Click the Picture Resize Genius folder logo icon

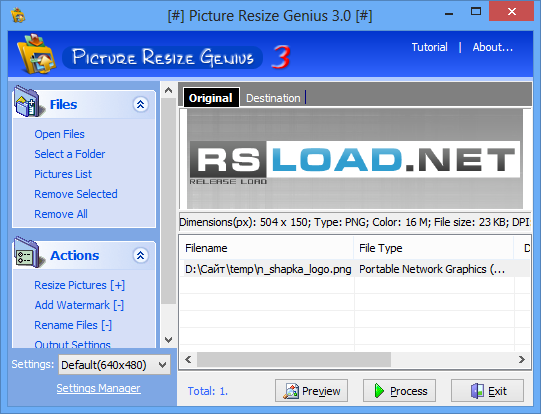pyautogui.click(x=37, y=54)
